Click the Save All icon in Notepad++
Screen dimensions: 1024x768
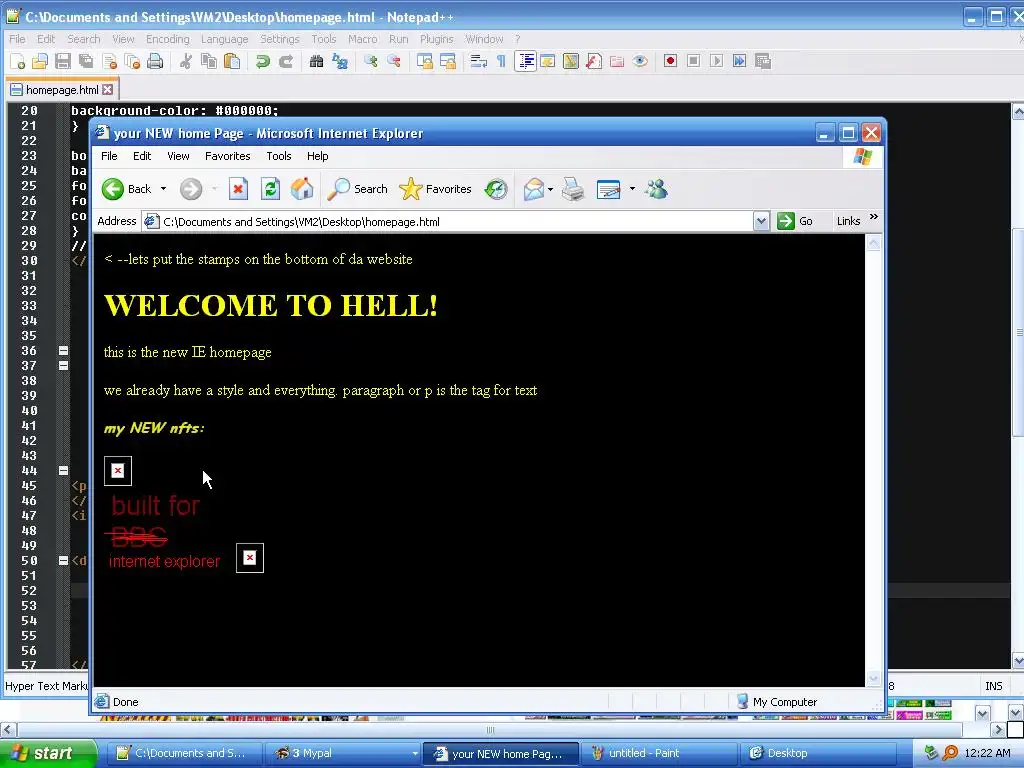click(86, 61)
